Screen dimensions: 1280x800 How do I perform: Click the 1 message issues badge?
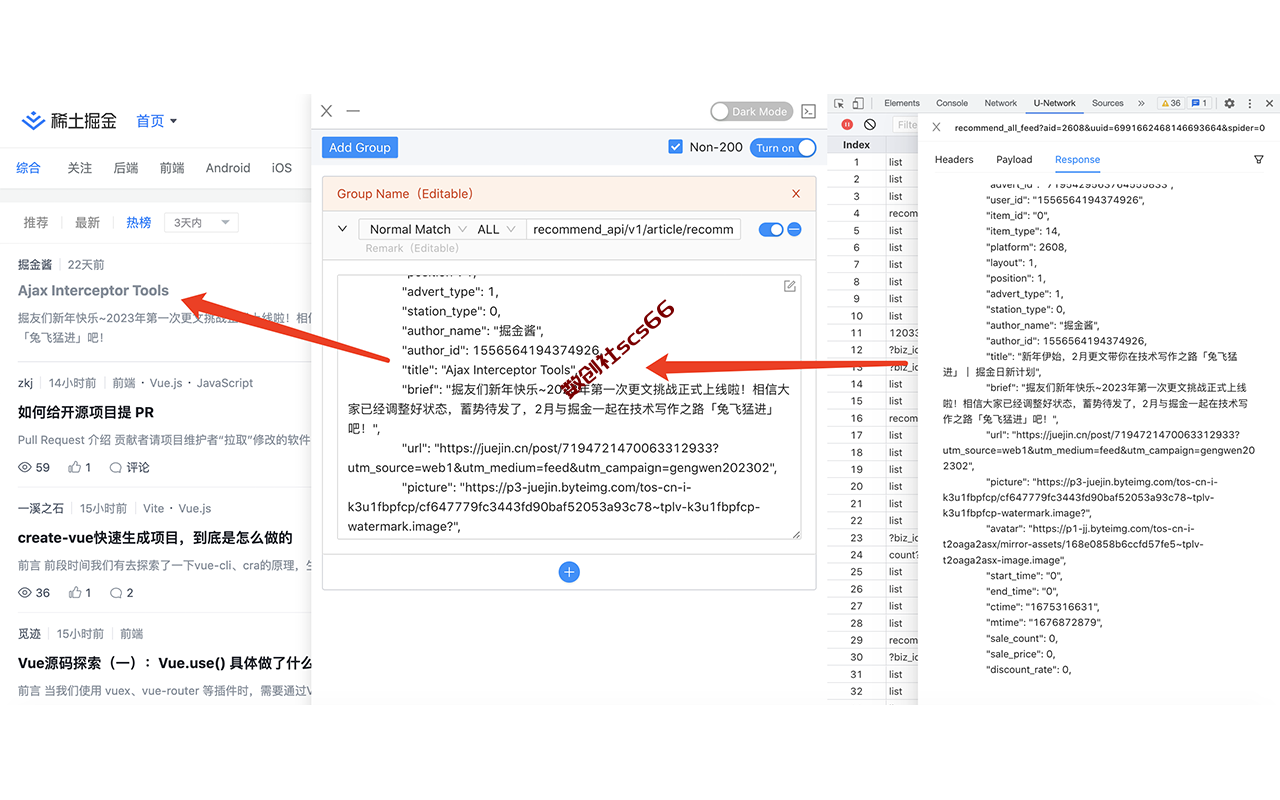tap(1200, 103)
